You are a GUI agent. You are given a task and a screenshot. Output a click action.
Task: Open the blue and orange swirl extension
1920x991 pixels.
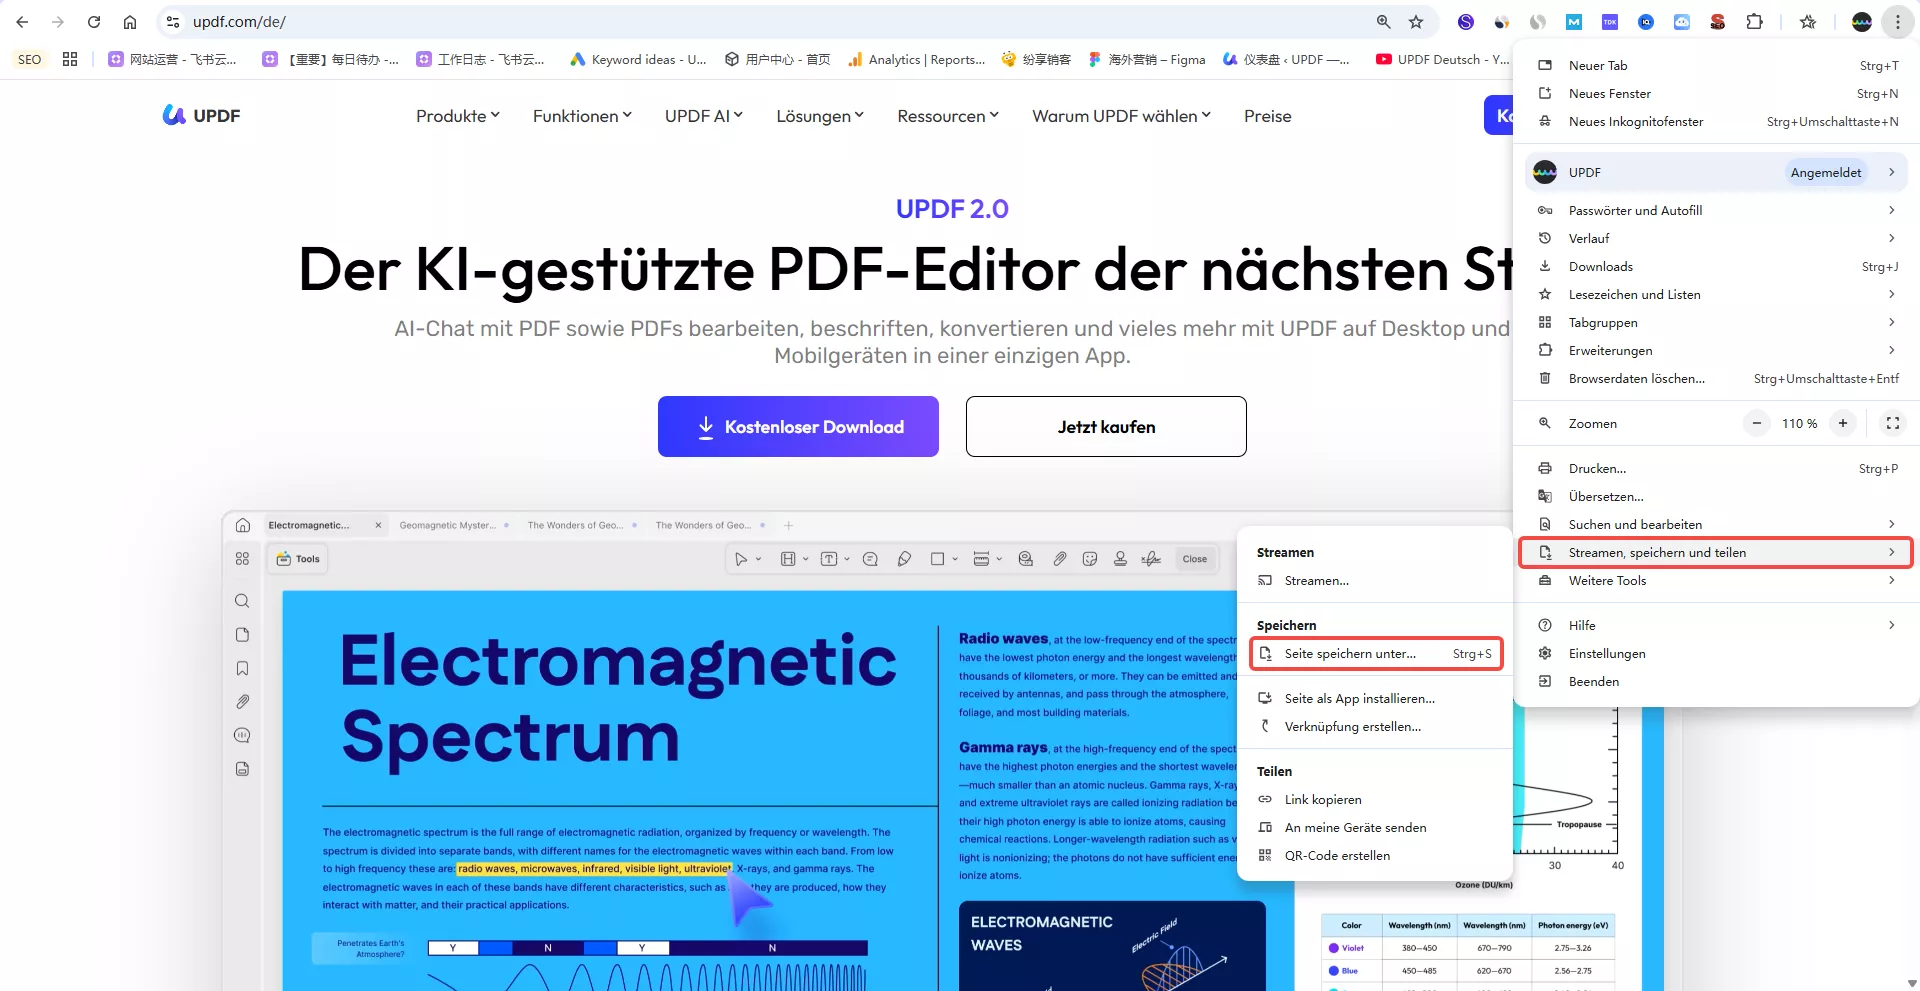pyautogui.click(x=1502, y=22)
